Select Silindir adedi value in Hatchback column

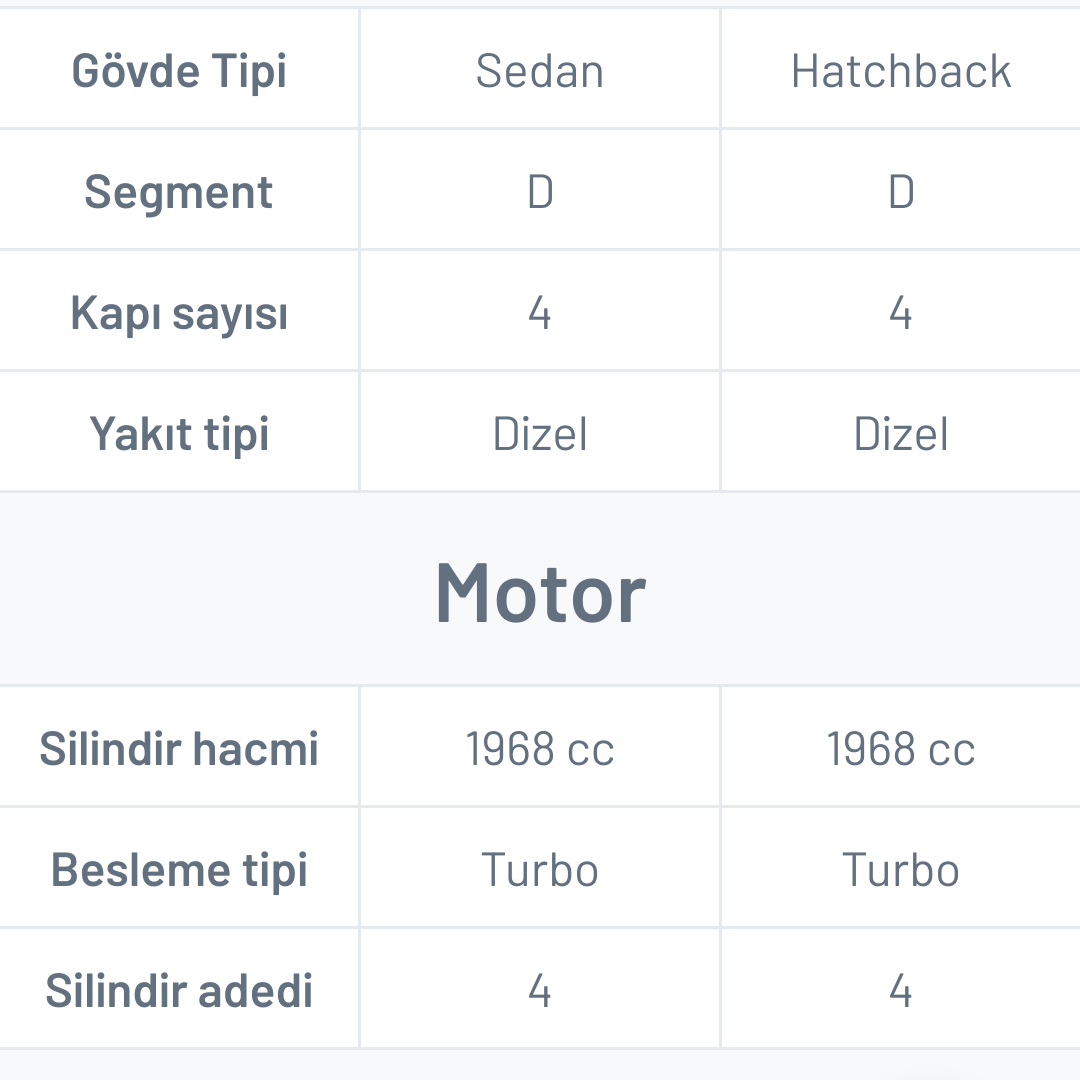tap(901, 991)
